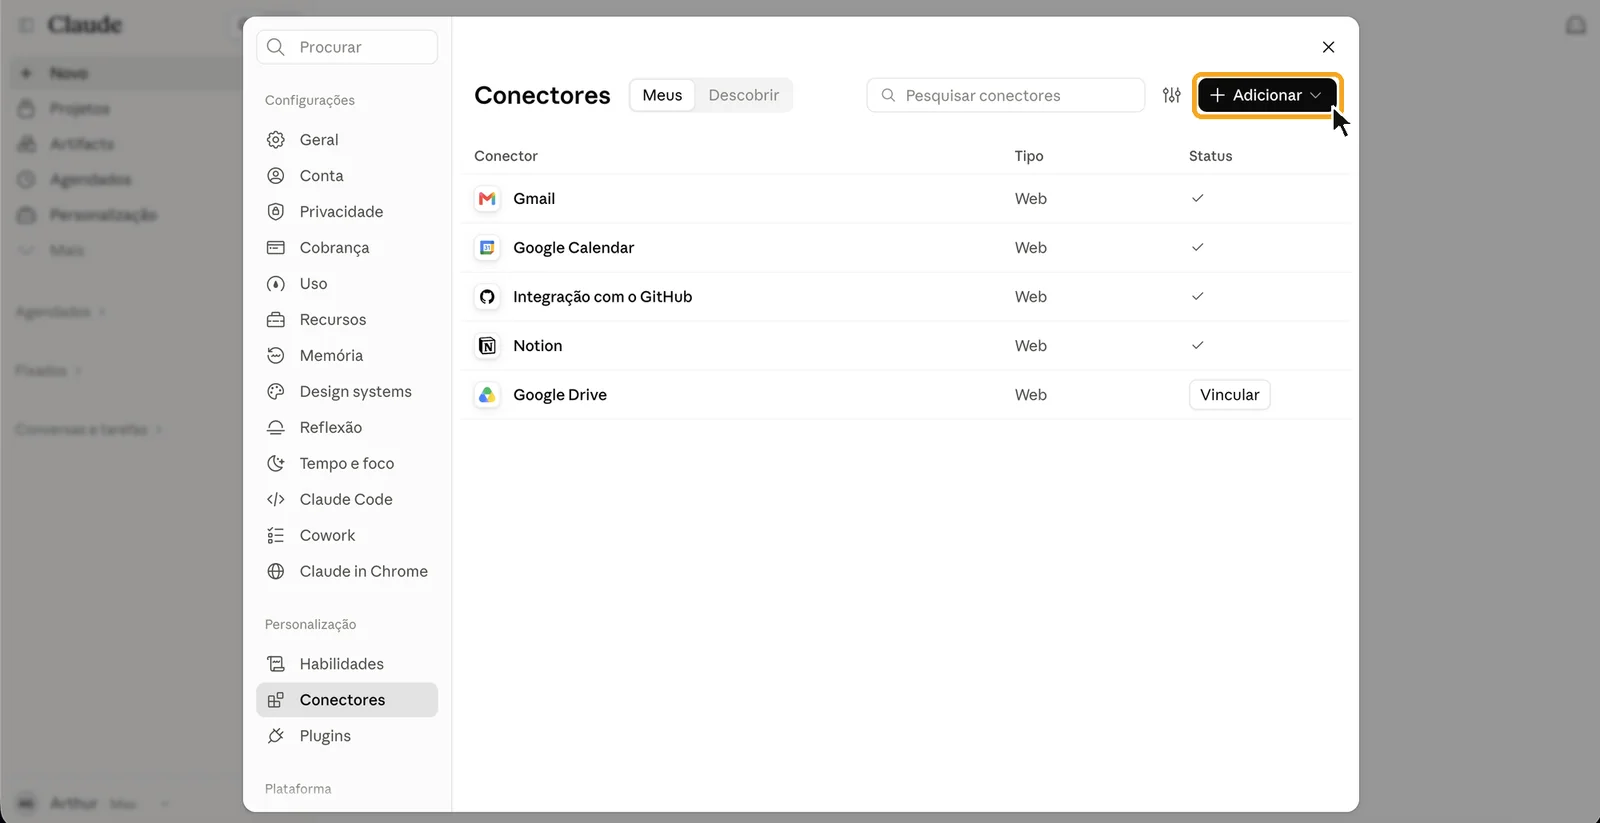Open Claude in Chrome settings
This screenshot has height=823, width=1600.
[347, 572]
